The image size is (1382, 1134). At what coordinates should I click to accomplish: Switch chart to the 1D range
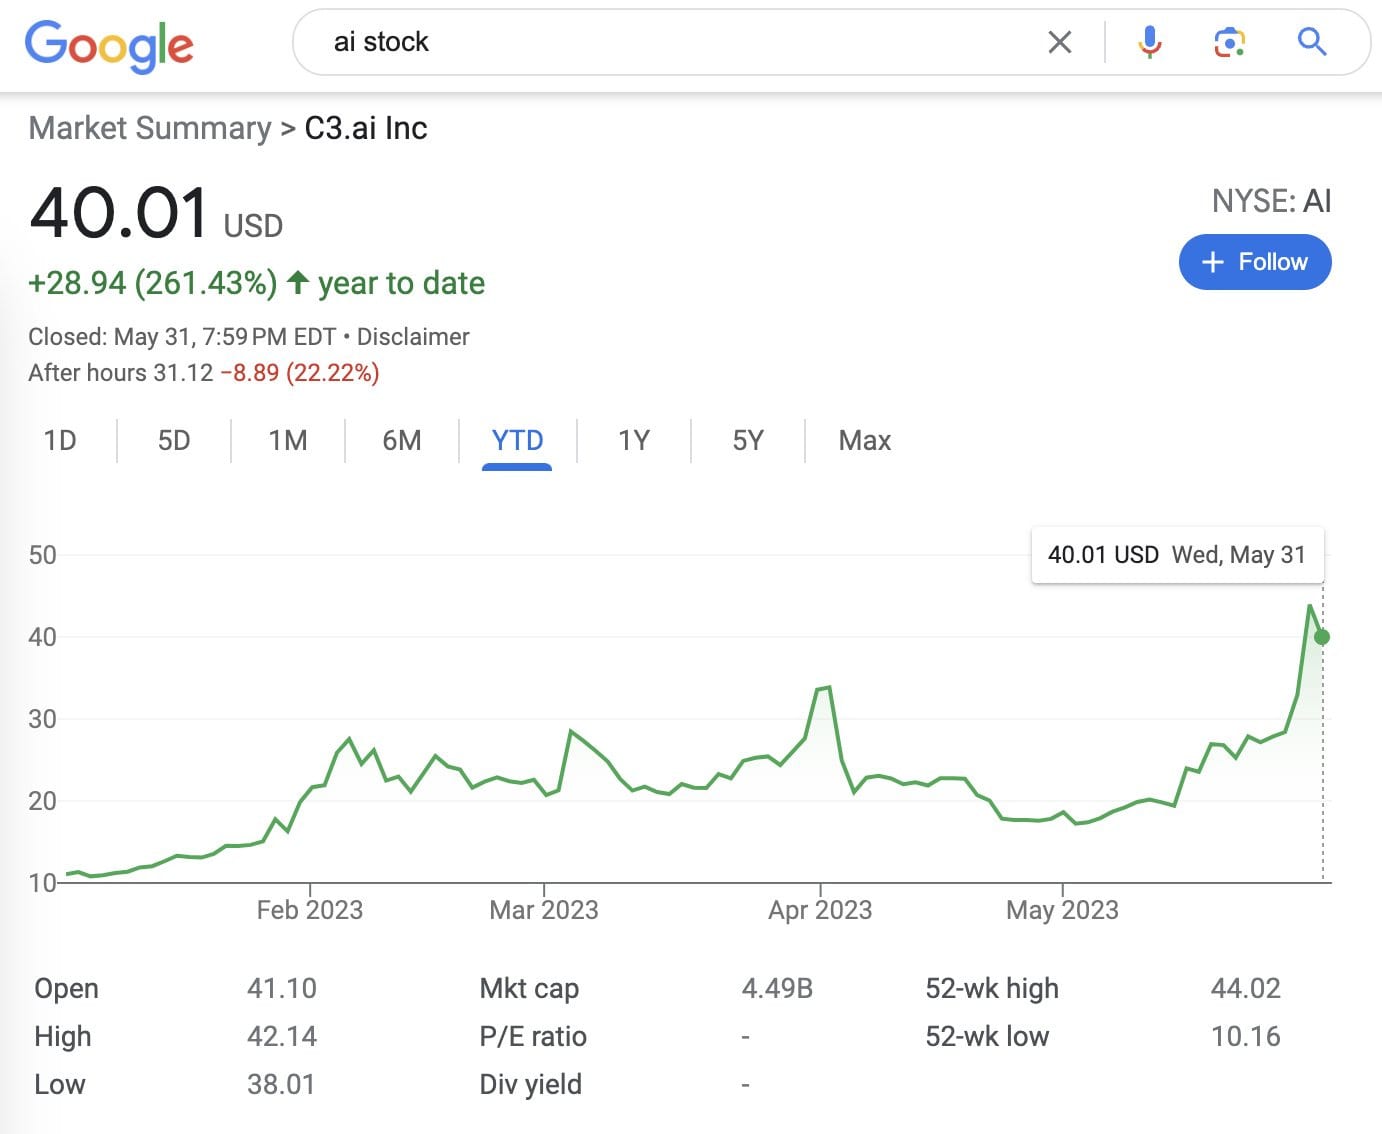coord(60,441)
